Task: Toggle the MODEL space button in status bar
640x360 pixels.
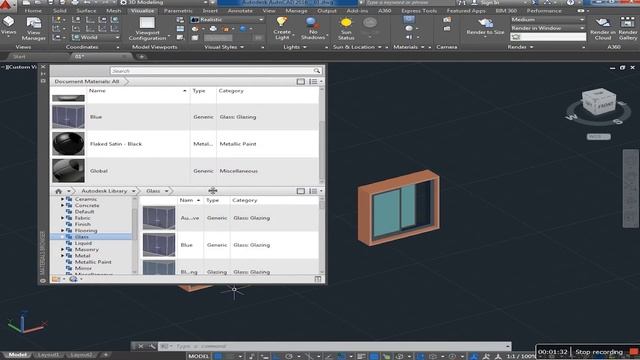Action: tap(199, 356)
